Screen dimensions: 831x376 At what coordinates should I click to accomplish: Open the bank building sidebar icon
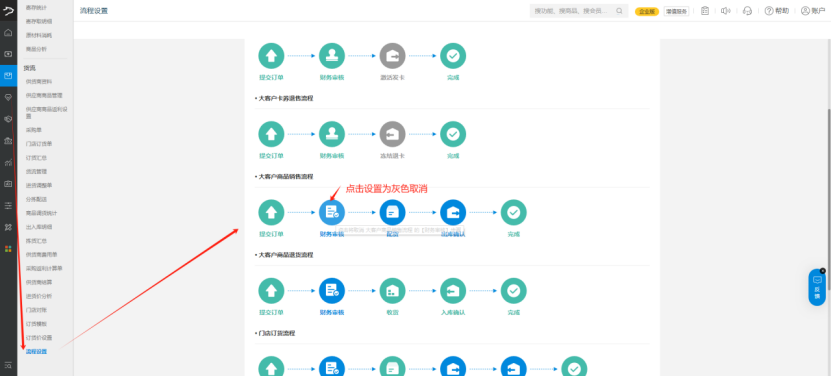click(8, 141)
